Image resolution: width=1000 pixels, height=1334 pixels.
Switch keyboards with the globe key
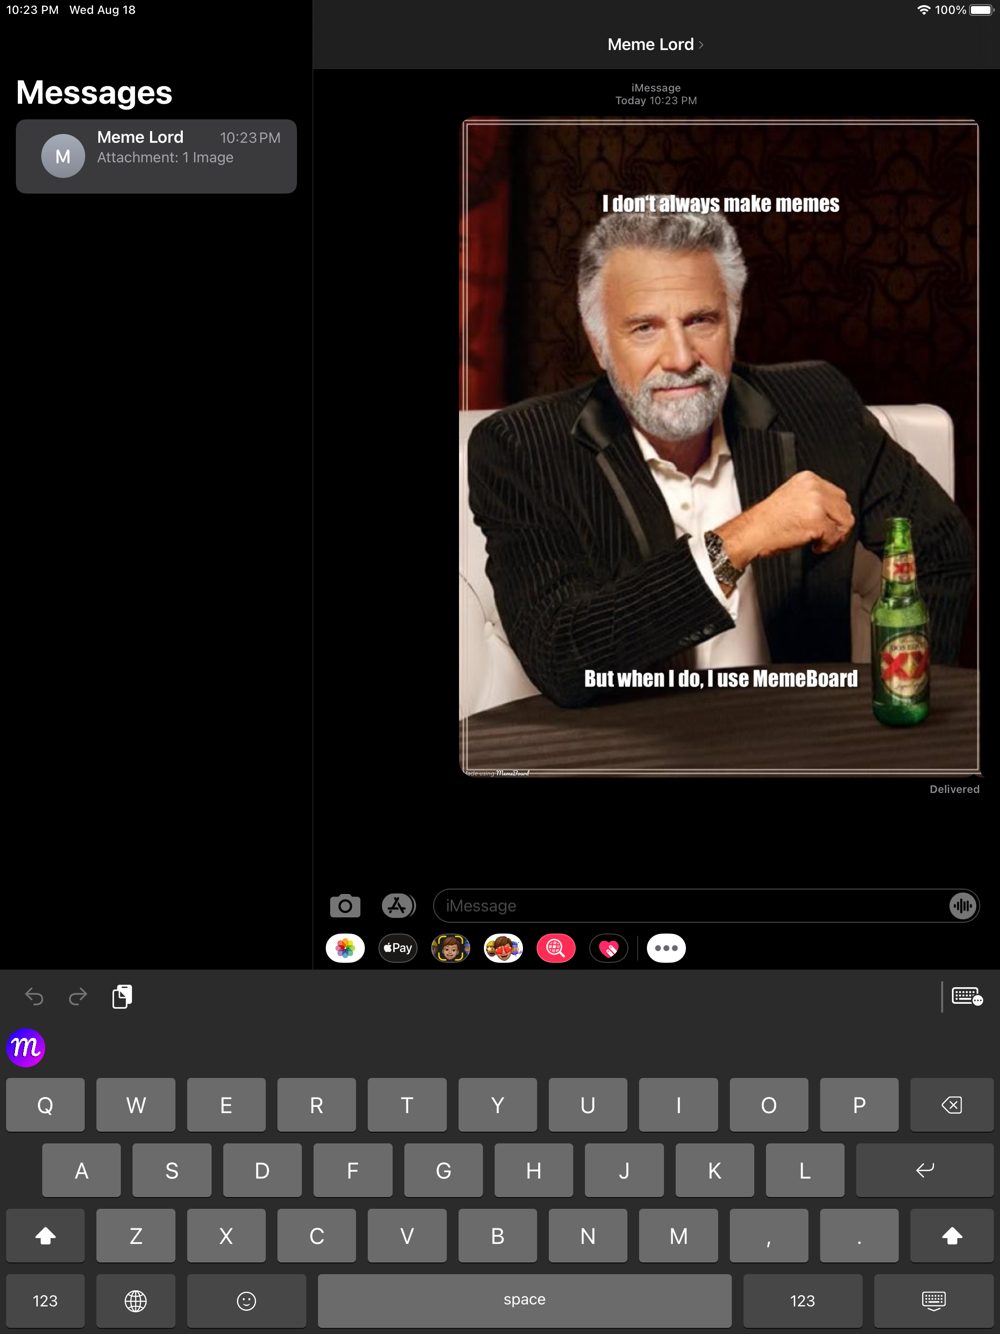[136, 1300]
